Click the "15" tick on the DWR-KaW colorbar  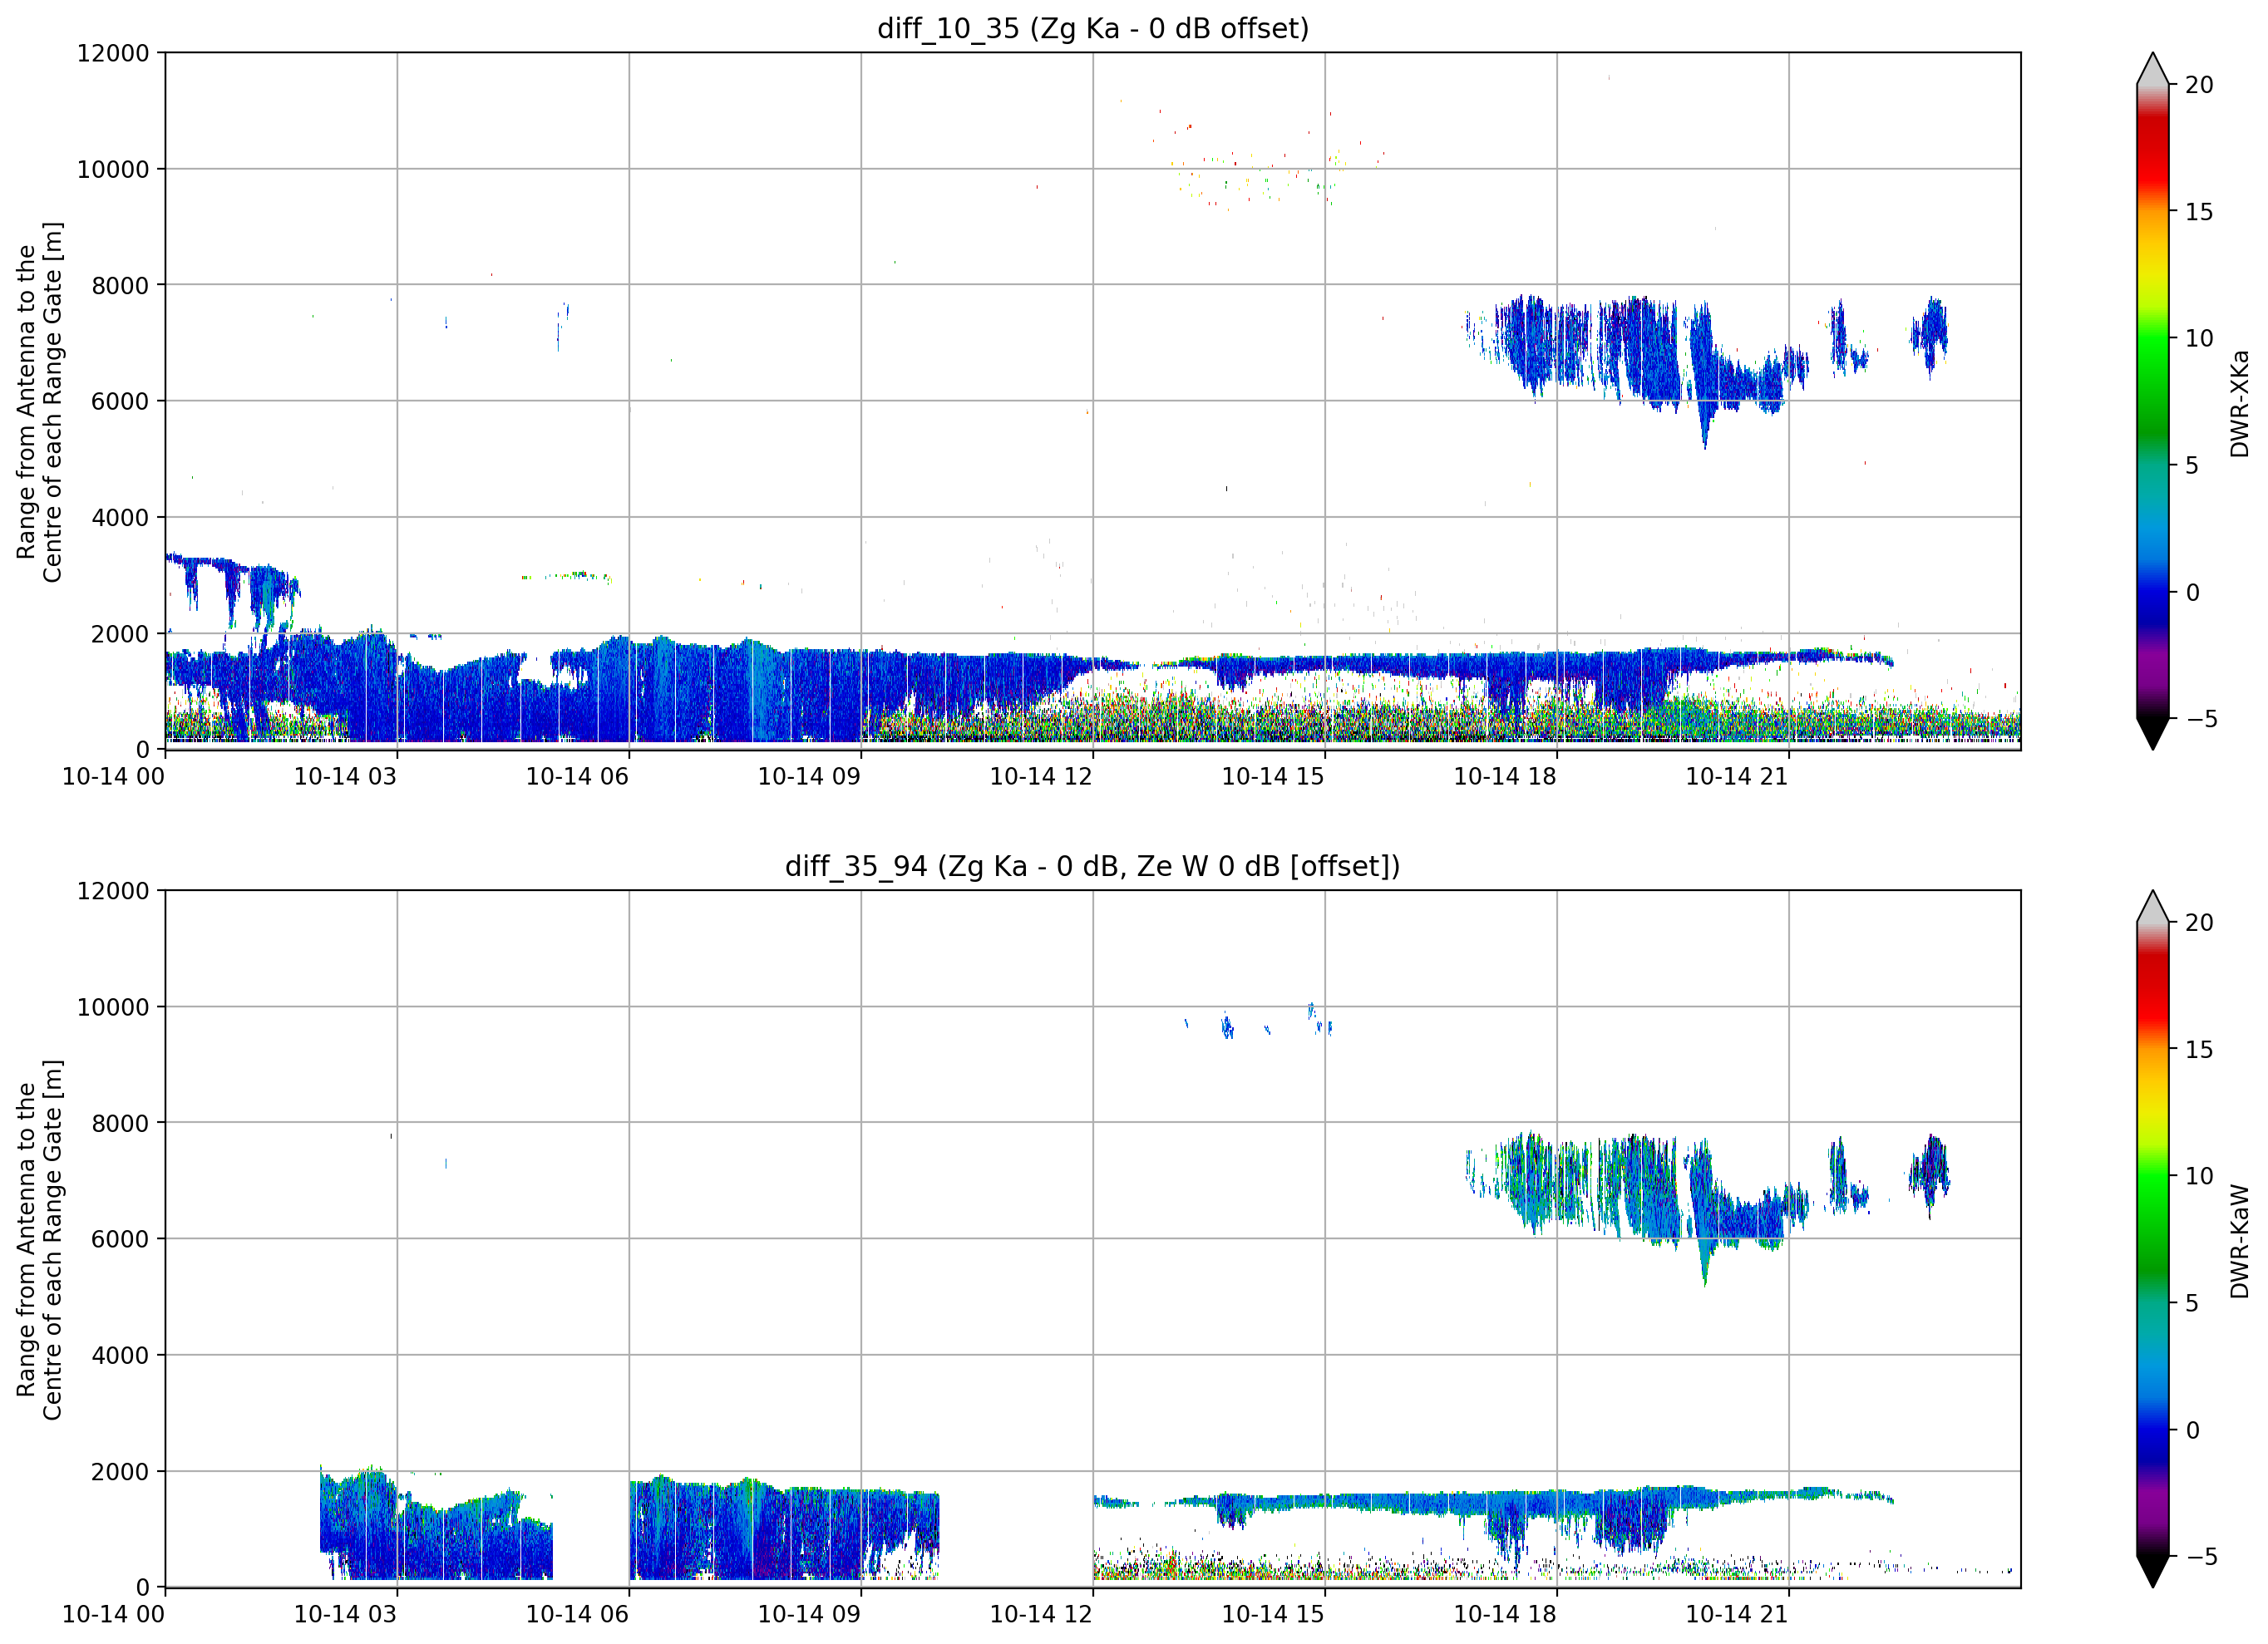[2199, 1050]
